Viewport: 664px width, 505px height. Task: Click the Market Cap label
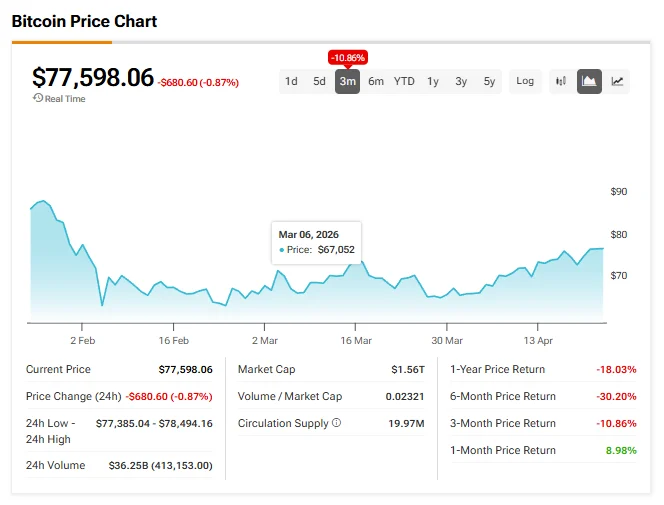266,370
